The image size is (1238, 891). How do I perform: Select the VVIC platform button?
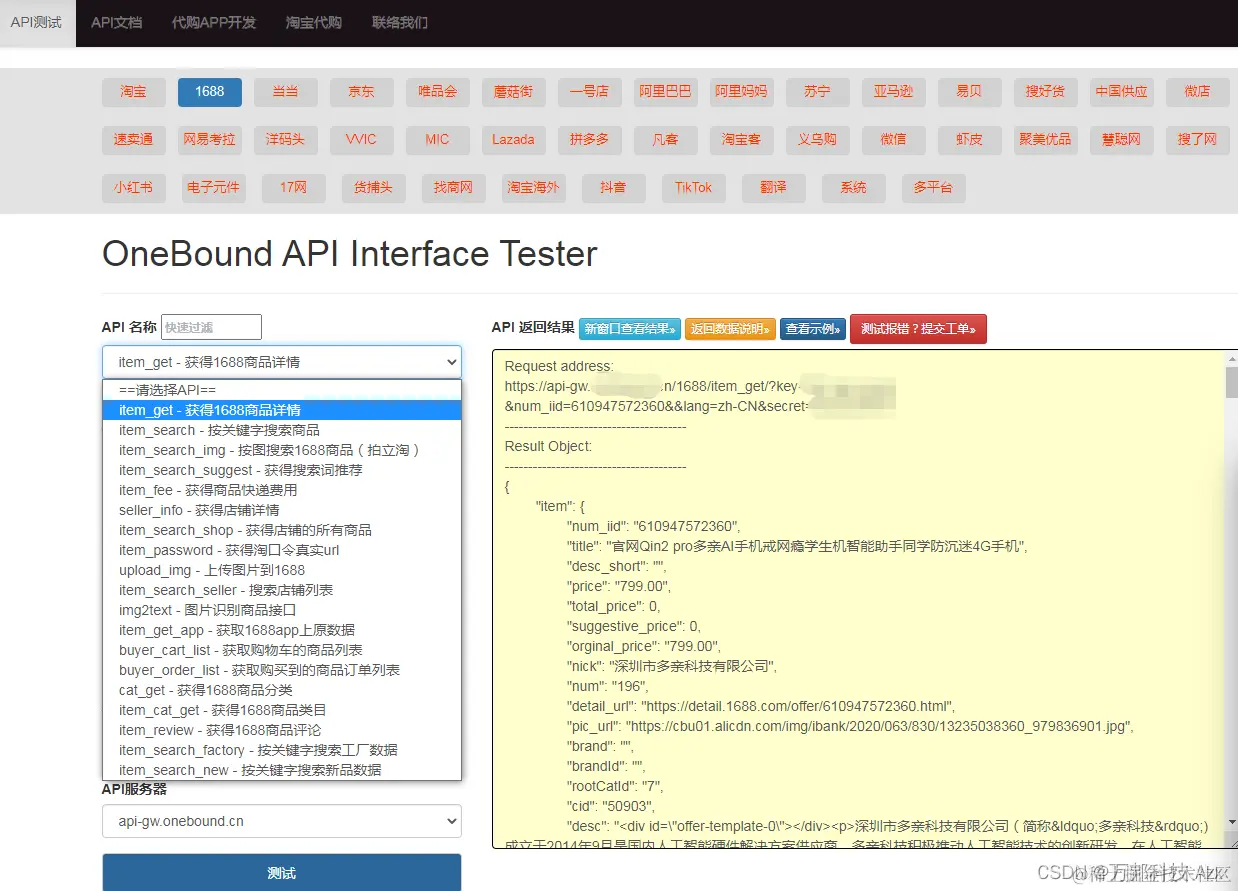click(x=362, y=139)
